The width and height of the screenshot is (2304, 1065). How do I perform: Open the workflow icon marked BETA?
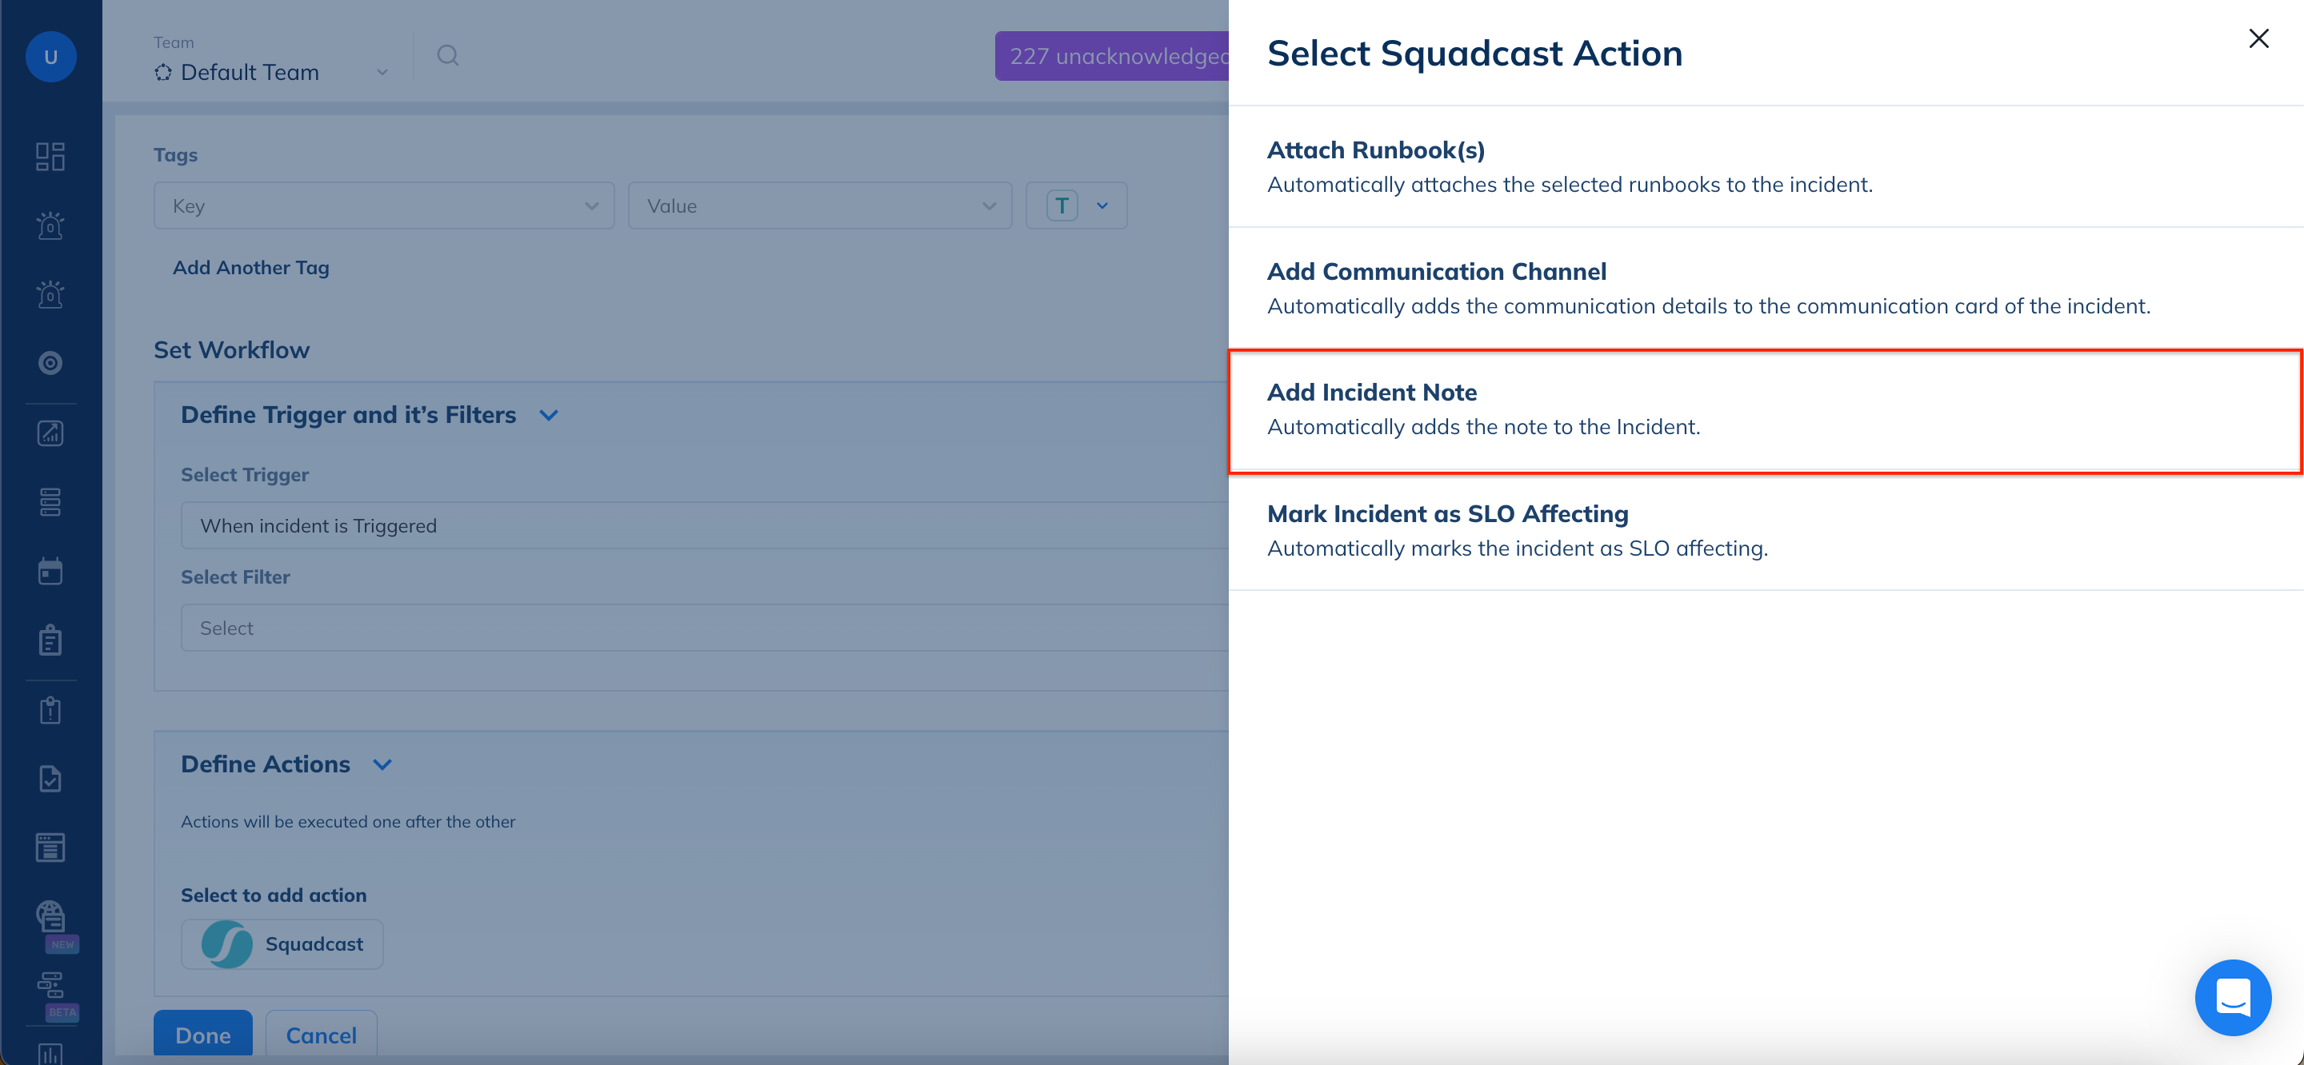coord(50,985)
